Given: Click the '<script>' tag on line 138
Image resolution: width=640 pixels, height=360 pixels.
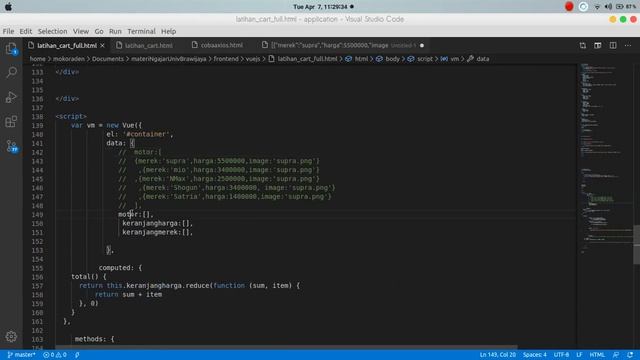Looking at the screenshot, I should 71,116.
